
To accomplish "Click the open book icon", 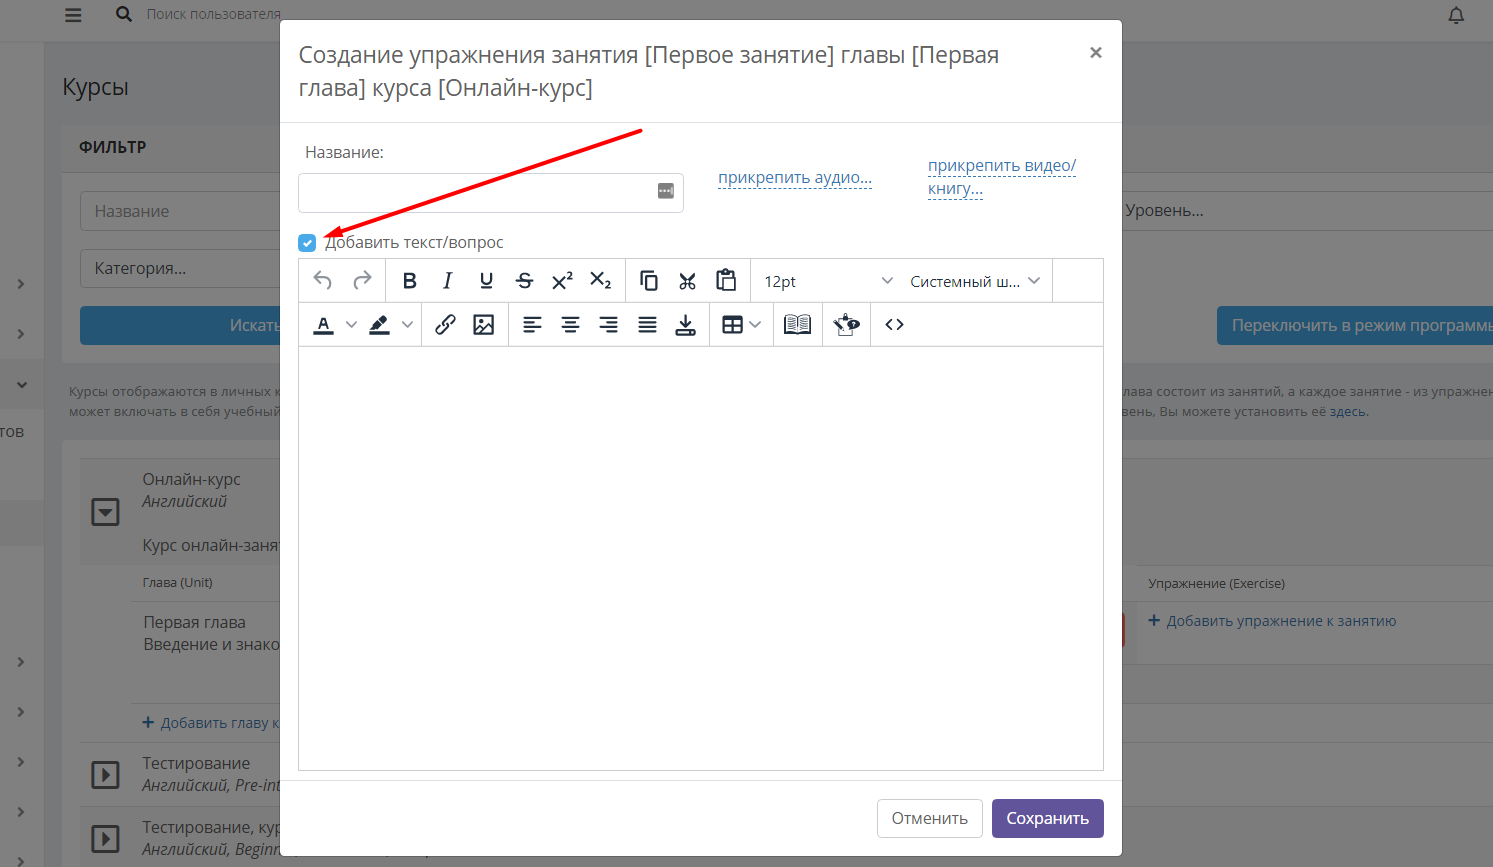I will [797, 325].
